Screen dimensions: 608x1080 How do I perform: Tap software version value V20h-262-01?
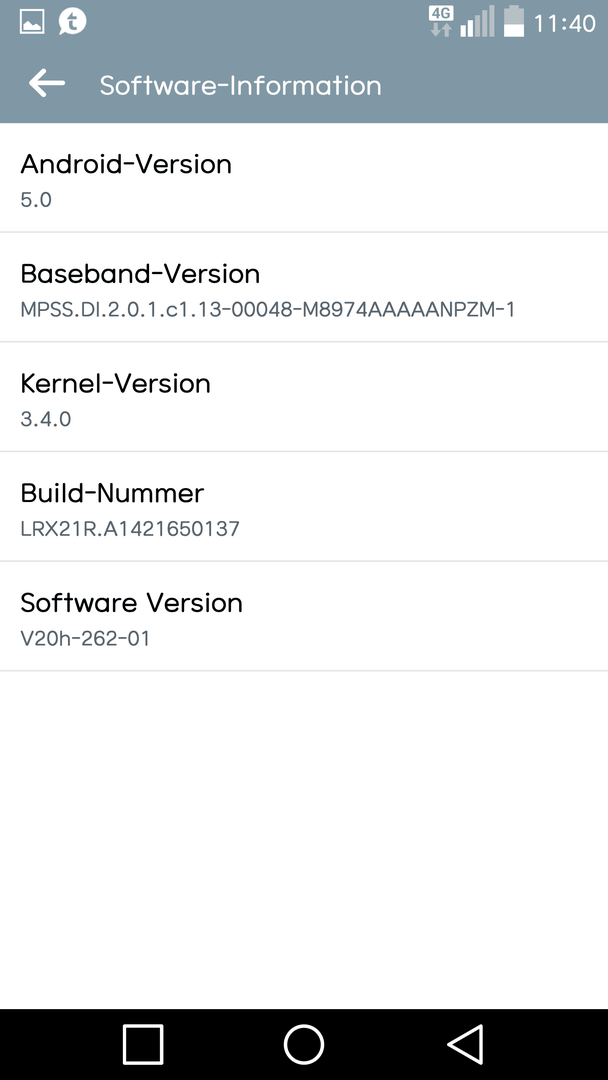click(x=85, y=638)
